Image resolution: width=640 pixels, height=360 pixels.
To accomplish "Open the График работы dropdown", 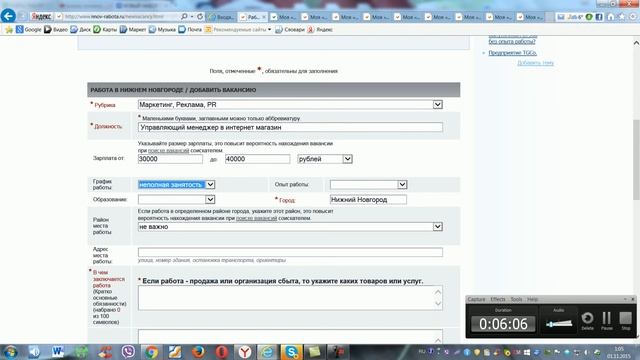I will [176, 184].
